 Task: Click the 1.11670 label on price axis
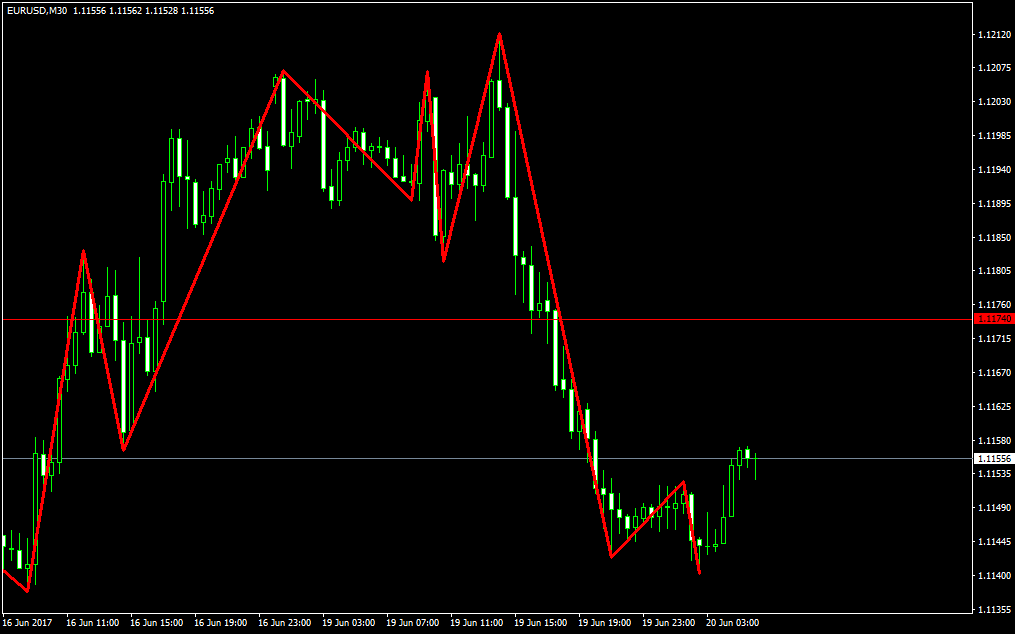pos(992,373)
